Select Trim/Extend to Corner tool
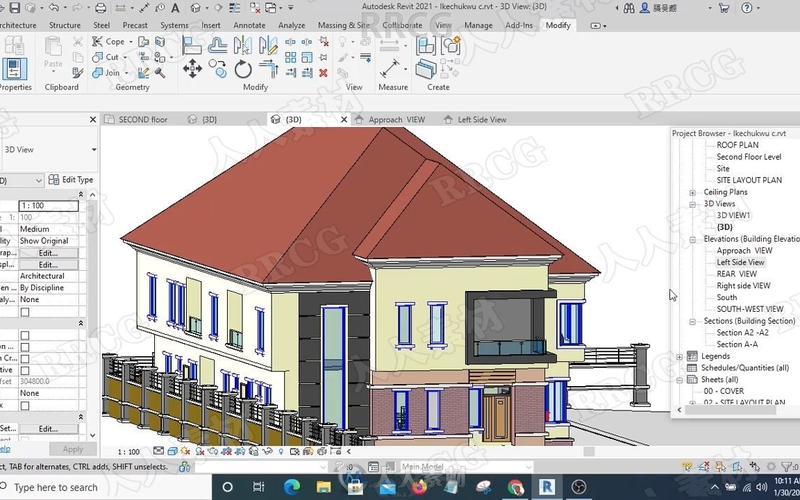The width and height of the screenshot is (800, 500). pos(268,69)
